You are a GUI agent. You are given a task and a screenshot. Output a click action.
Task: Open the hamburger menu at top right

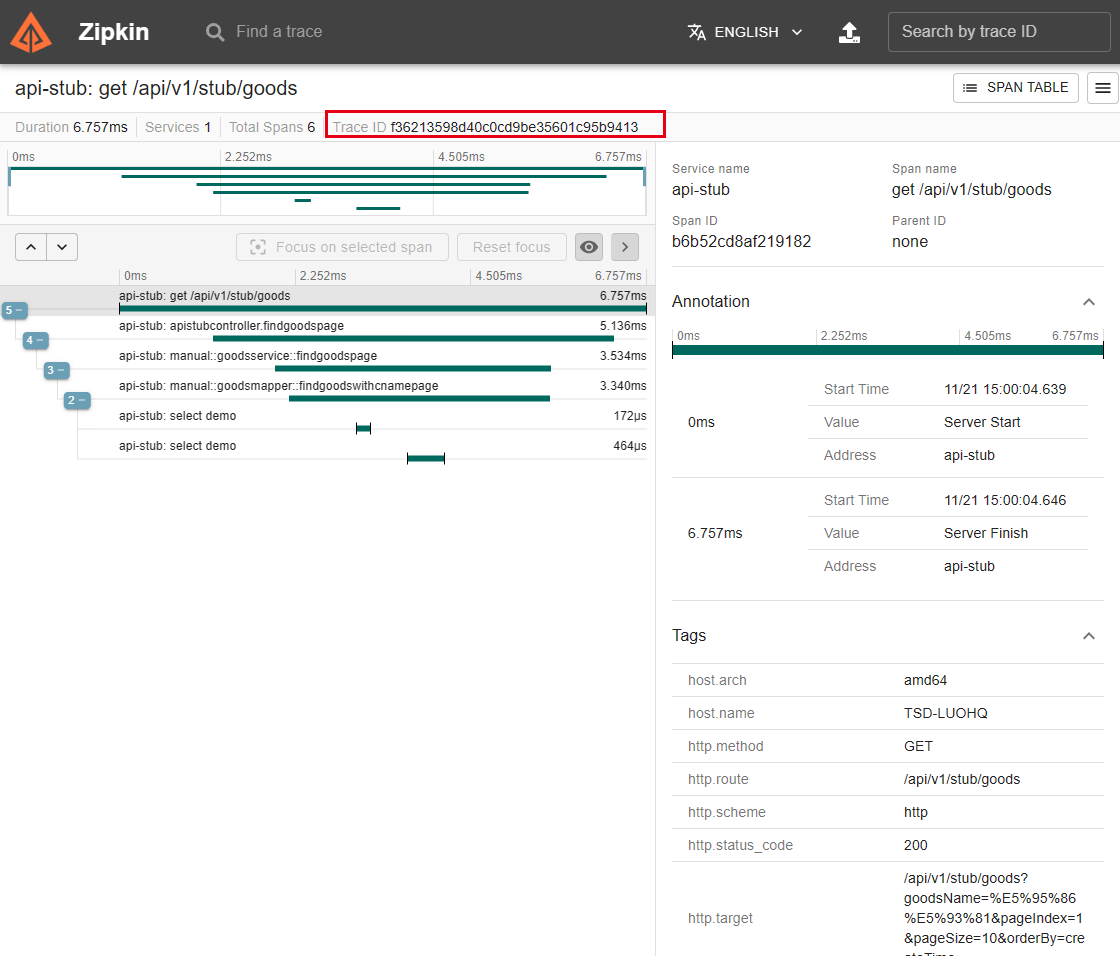coord(1104,88)
